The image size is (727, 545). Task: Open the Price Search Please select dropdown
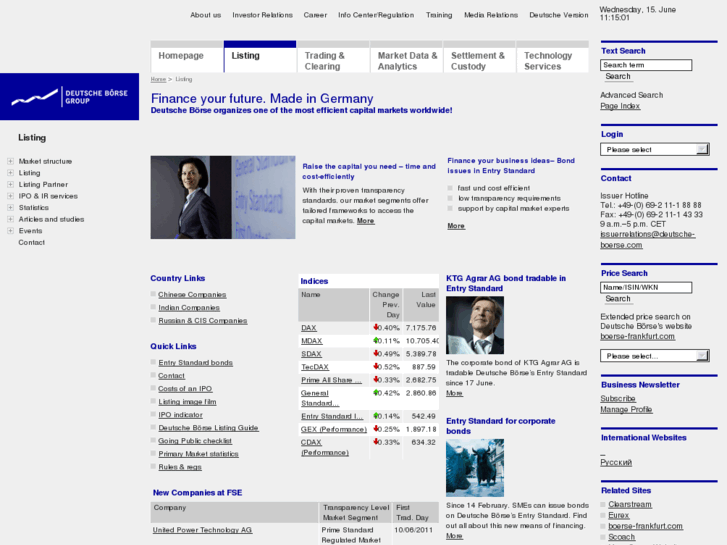tap(655, 356)
